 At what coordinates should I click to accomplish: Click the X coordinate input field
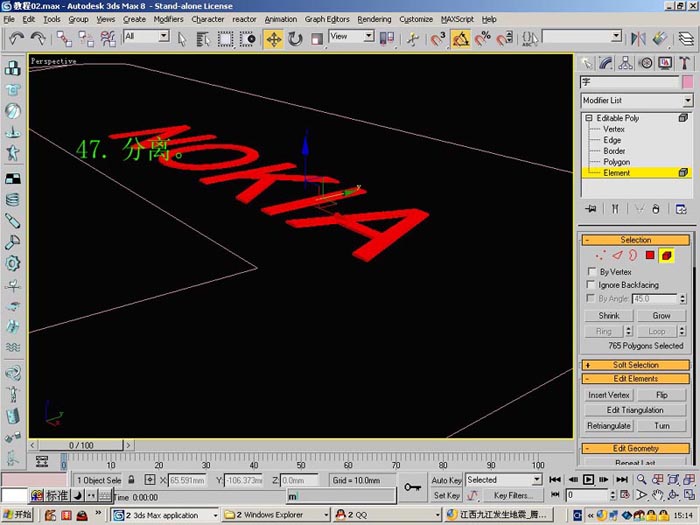point(187,480)
